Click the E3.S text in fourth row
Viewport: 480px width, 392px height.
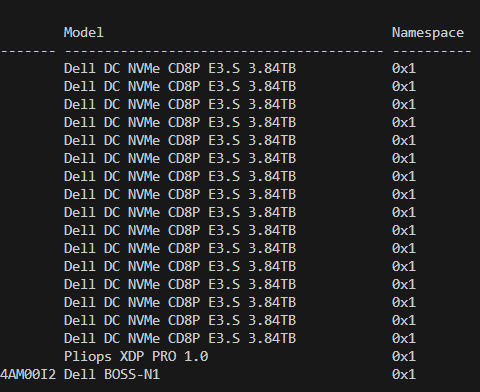tap(224, 122)
